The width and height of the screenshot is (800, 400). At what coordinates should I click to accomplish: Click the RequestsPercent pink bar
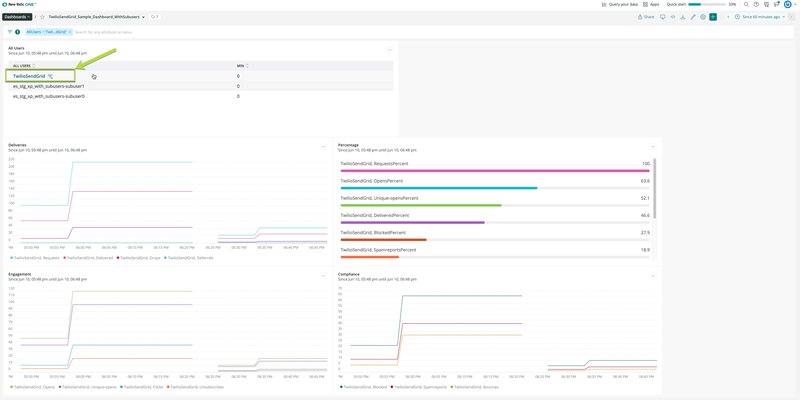click(x=494, y=171)
